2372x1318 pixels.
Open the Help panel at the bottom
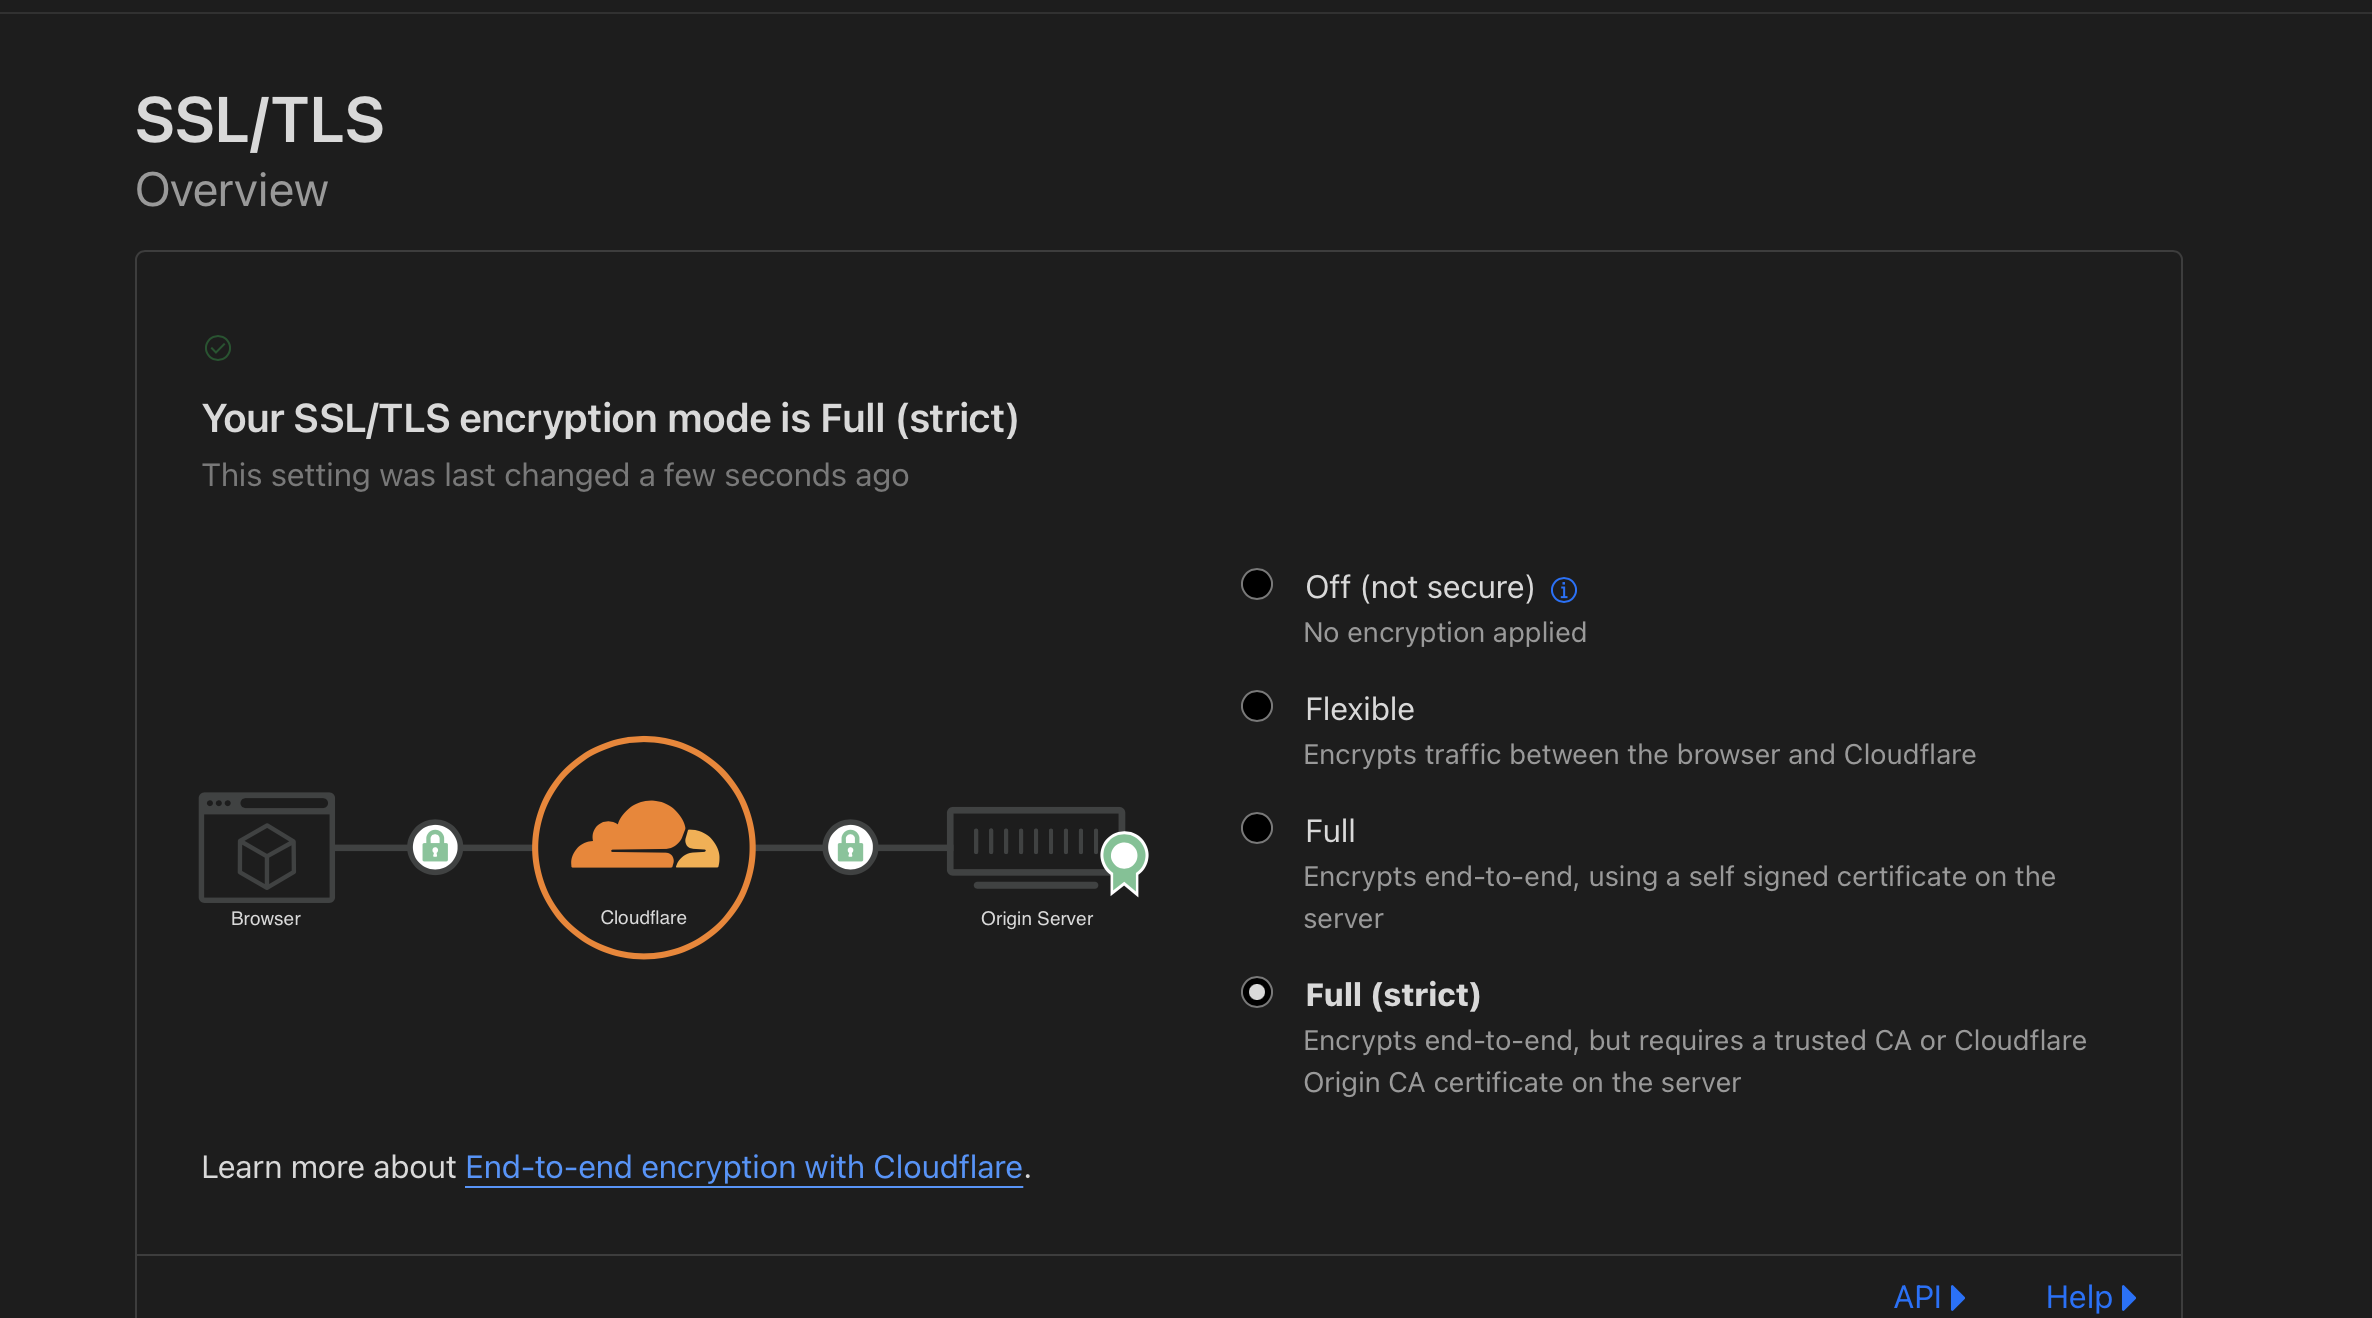click(2083, 1296)
